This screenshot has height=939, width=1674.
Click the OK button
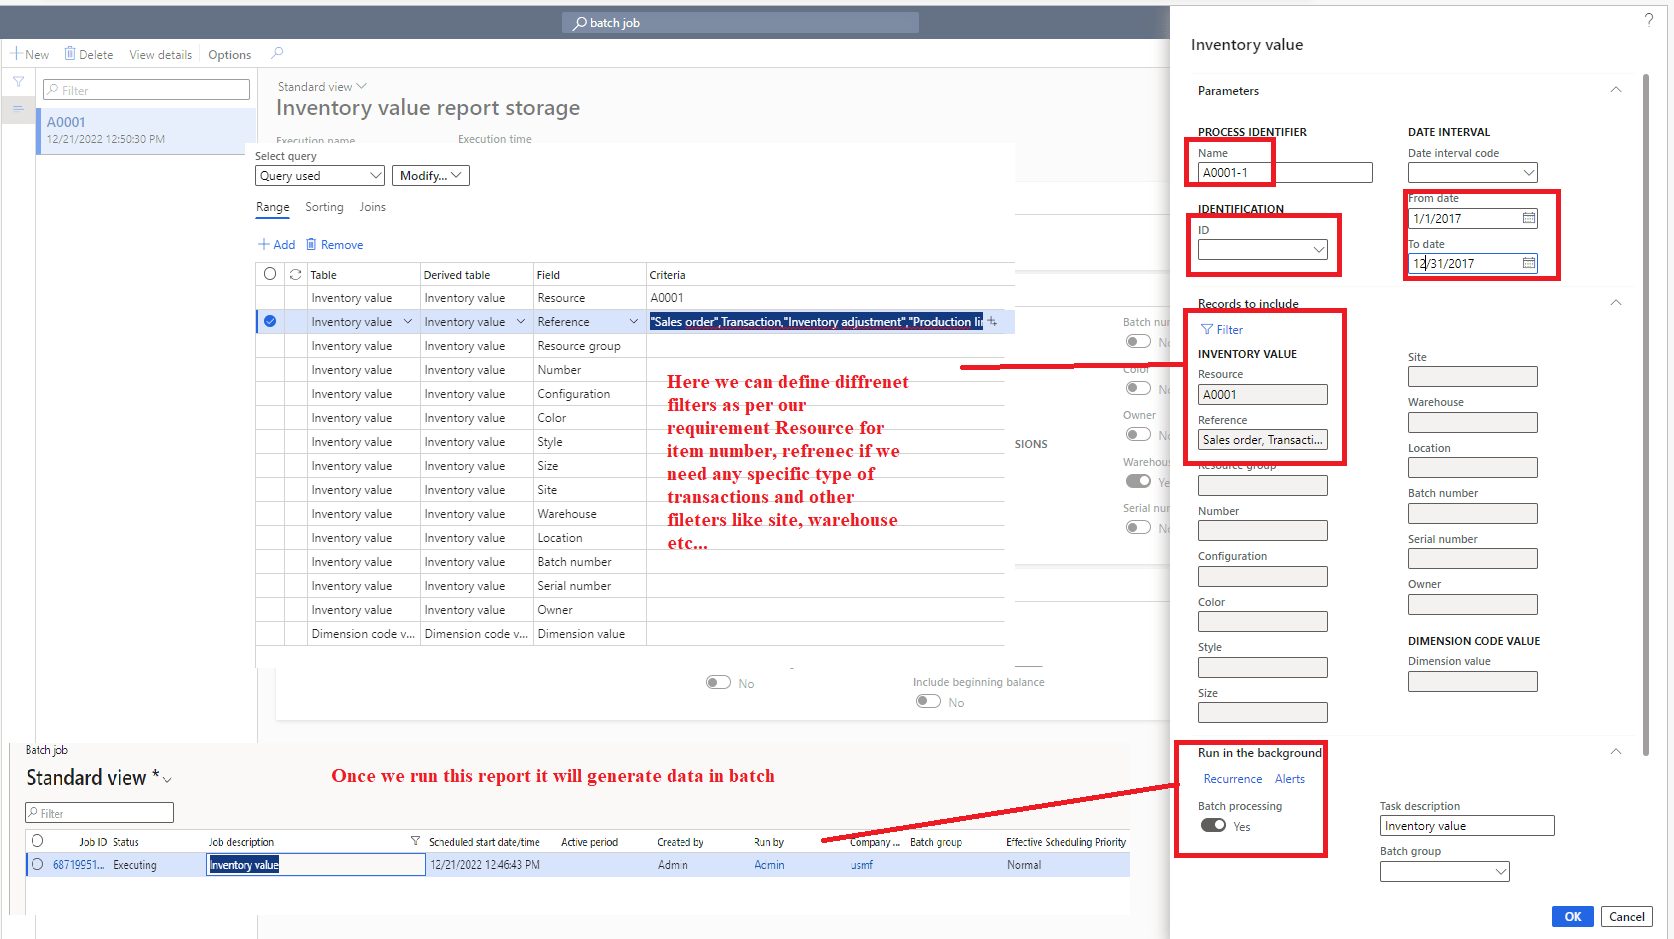click(1572, 916)
